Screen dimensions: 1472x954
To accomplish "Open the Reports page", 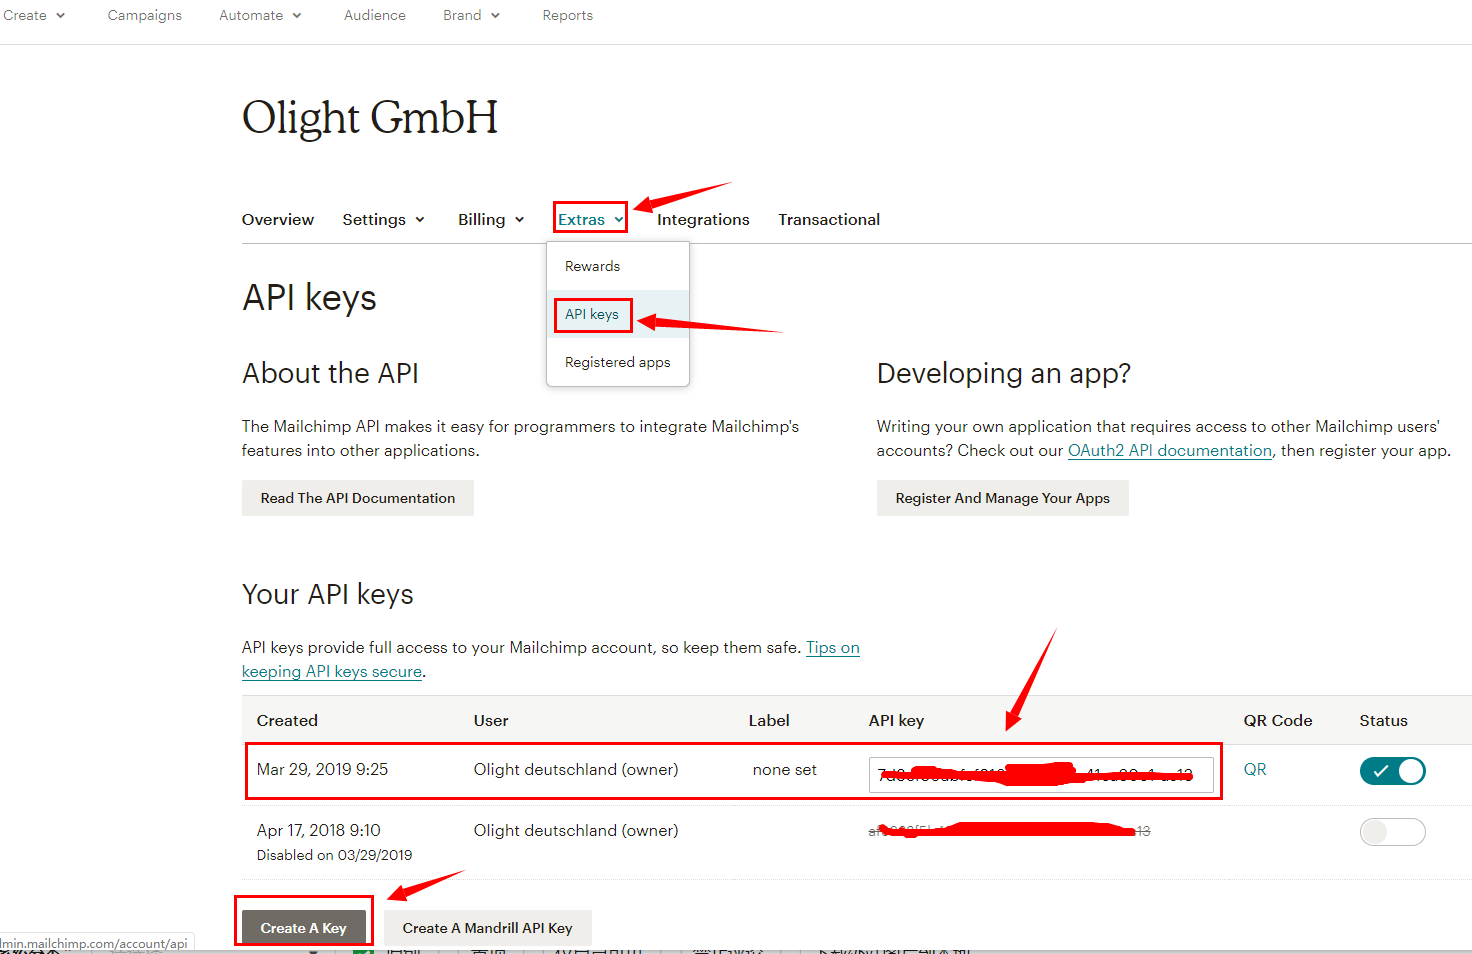I will (x=568, y=15).
